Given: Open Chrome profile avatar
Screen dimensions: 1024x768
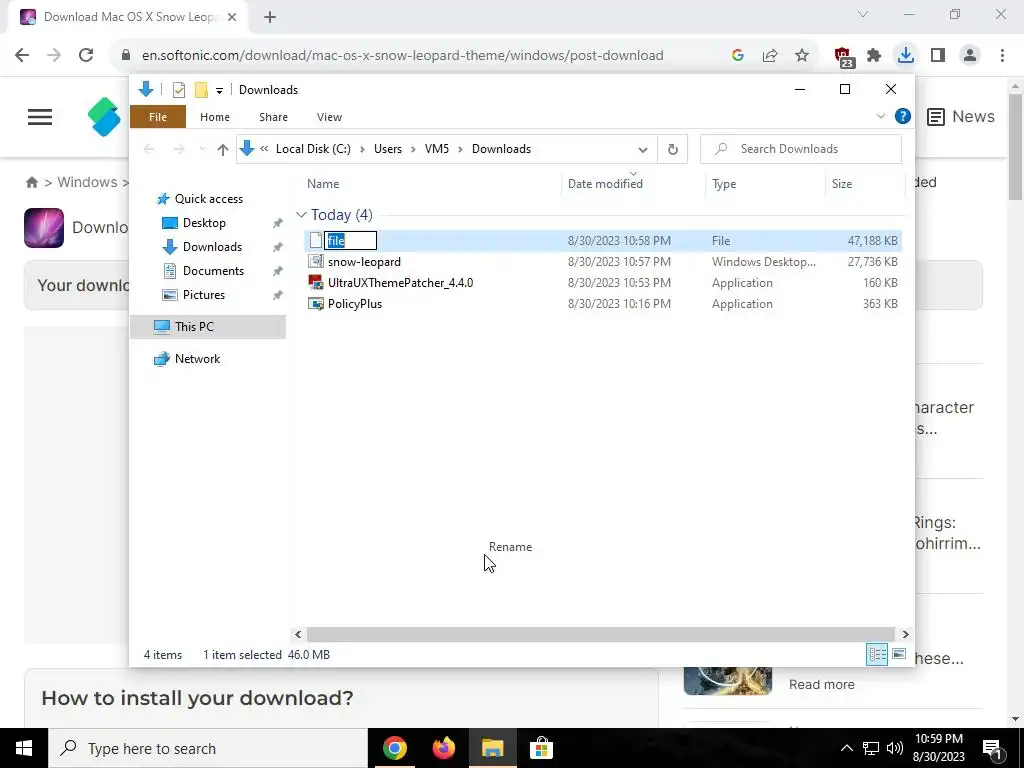Looking at the screenshot, I should click(970, 56).
